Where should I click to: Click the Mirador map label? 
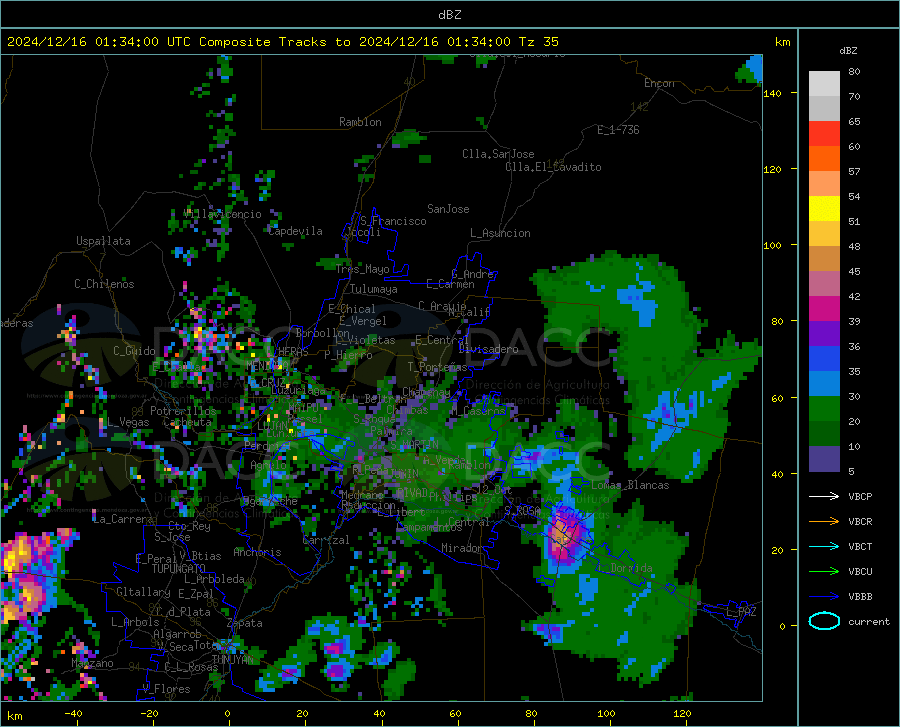pyautogui.click(x=461, y=548)
